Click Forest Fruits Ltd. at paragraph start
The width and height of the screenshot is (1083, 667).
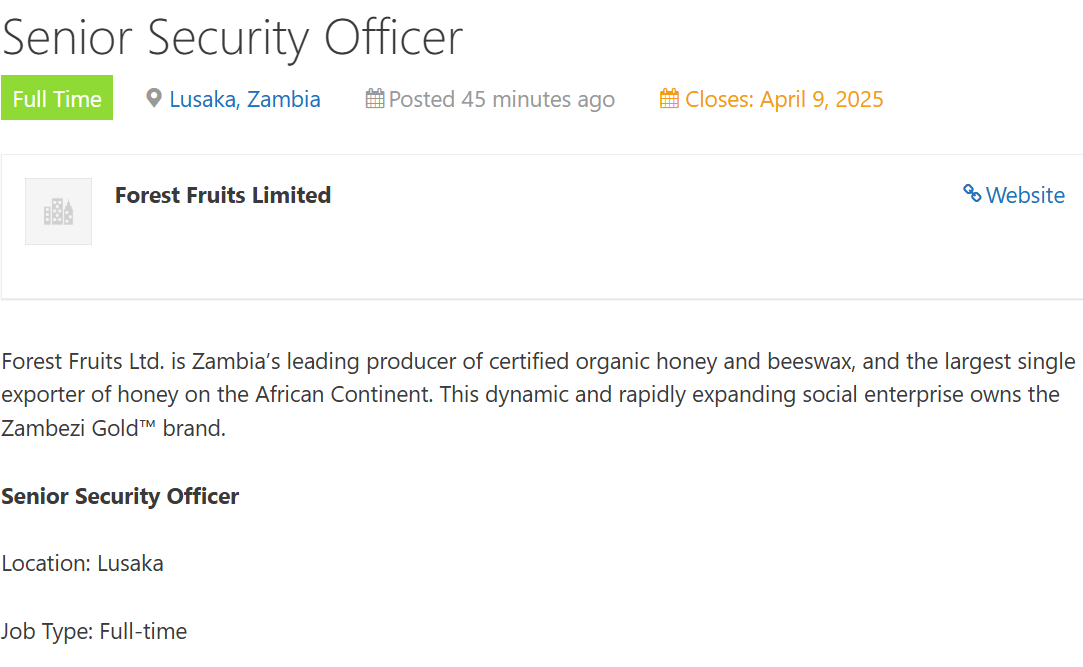83,361
